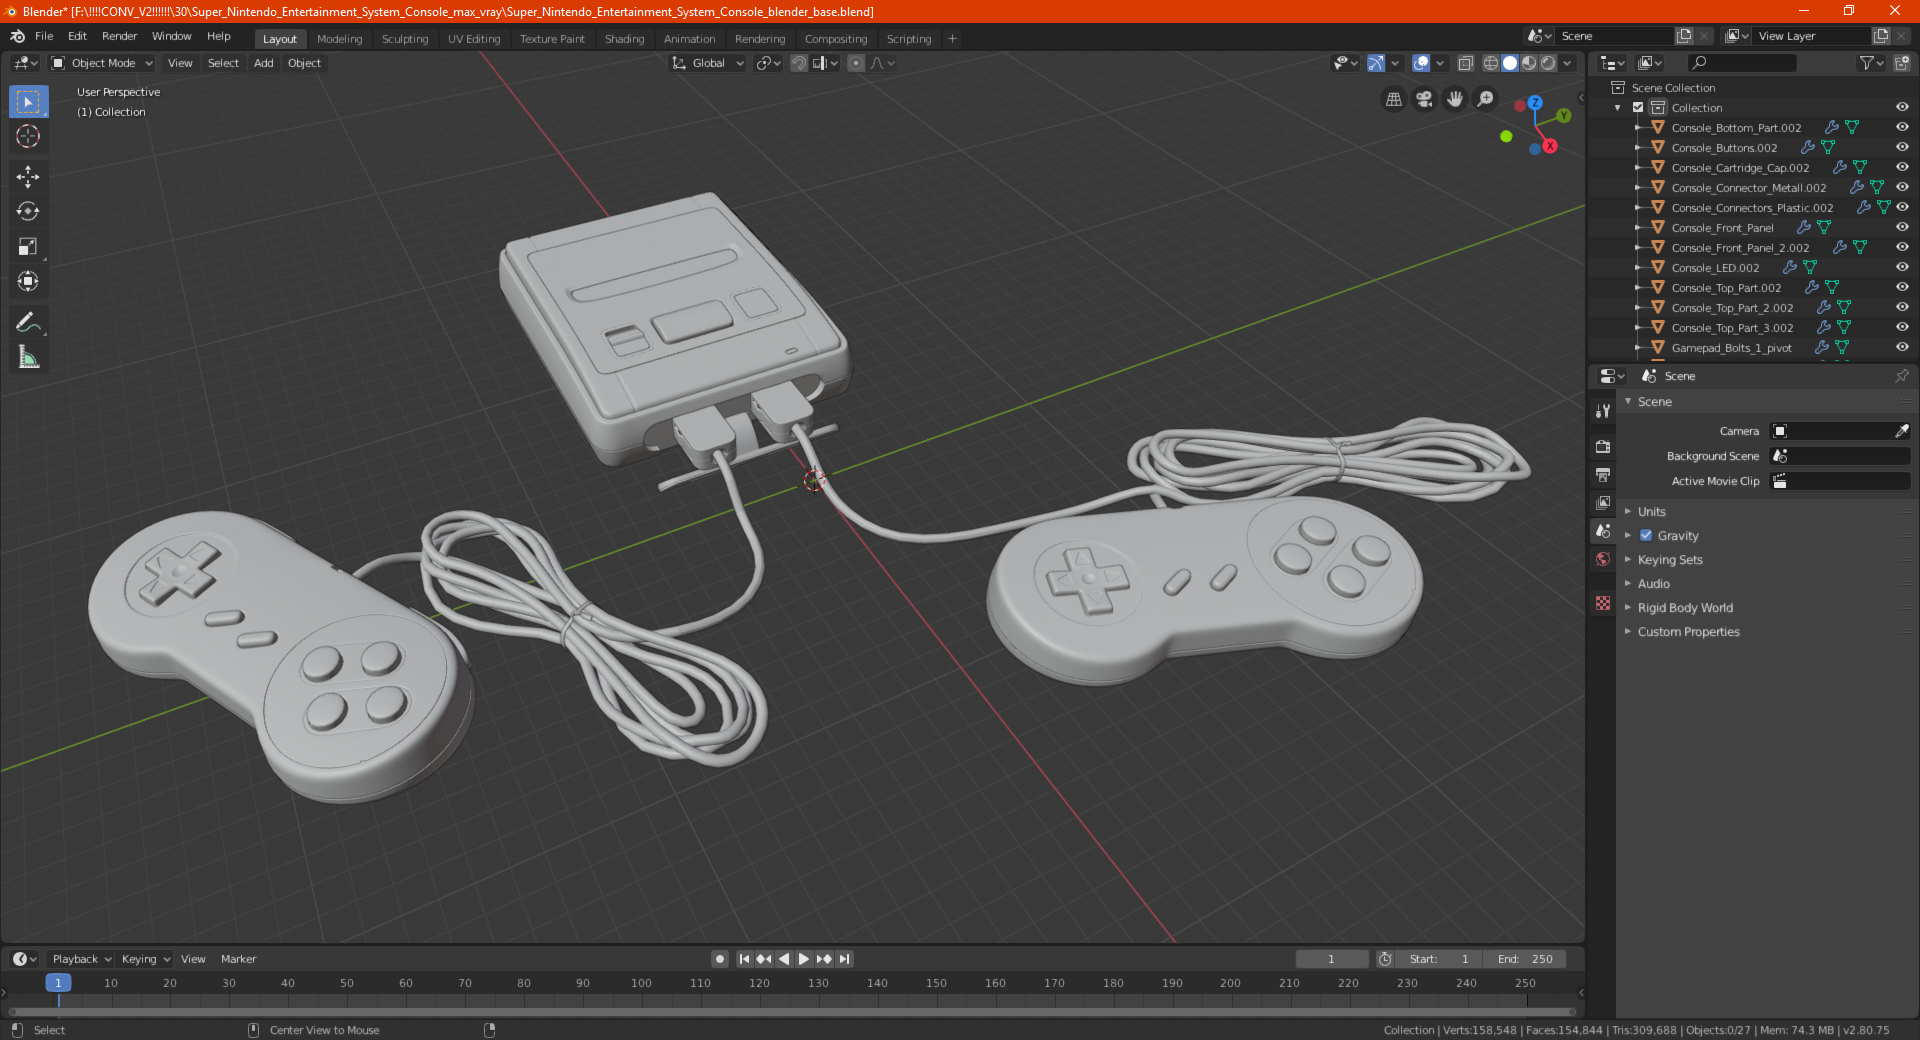
Task: Toggle snapping magnet icon
Action: pos(799,63)
